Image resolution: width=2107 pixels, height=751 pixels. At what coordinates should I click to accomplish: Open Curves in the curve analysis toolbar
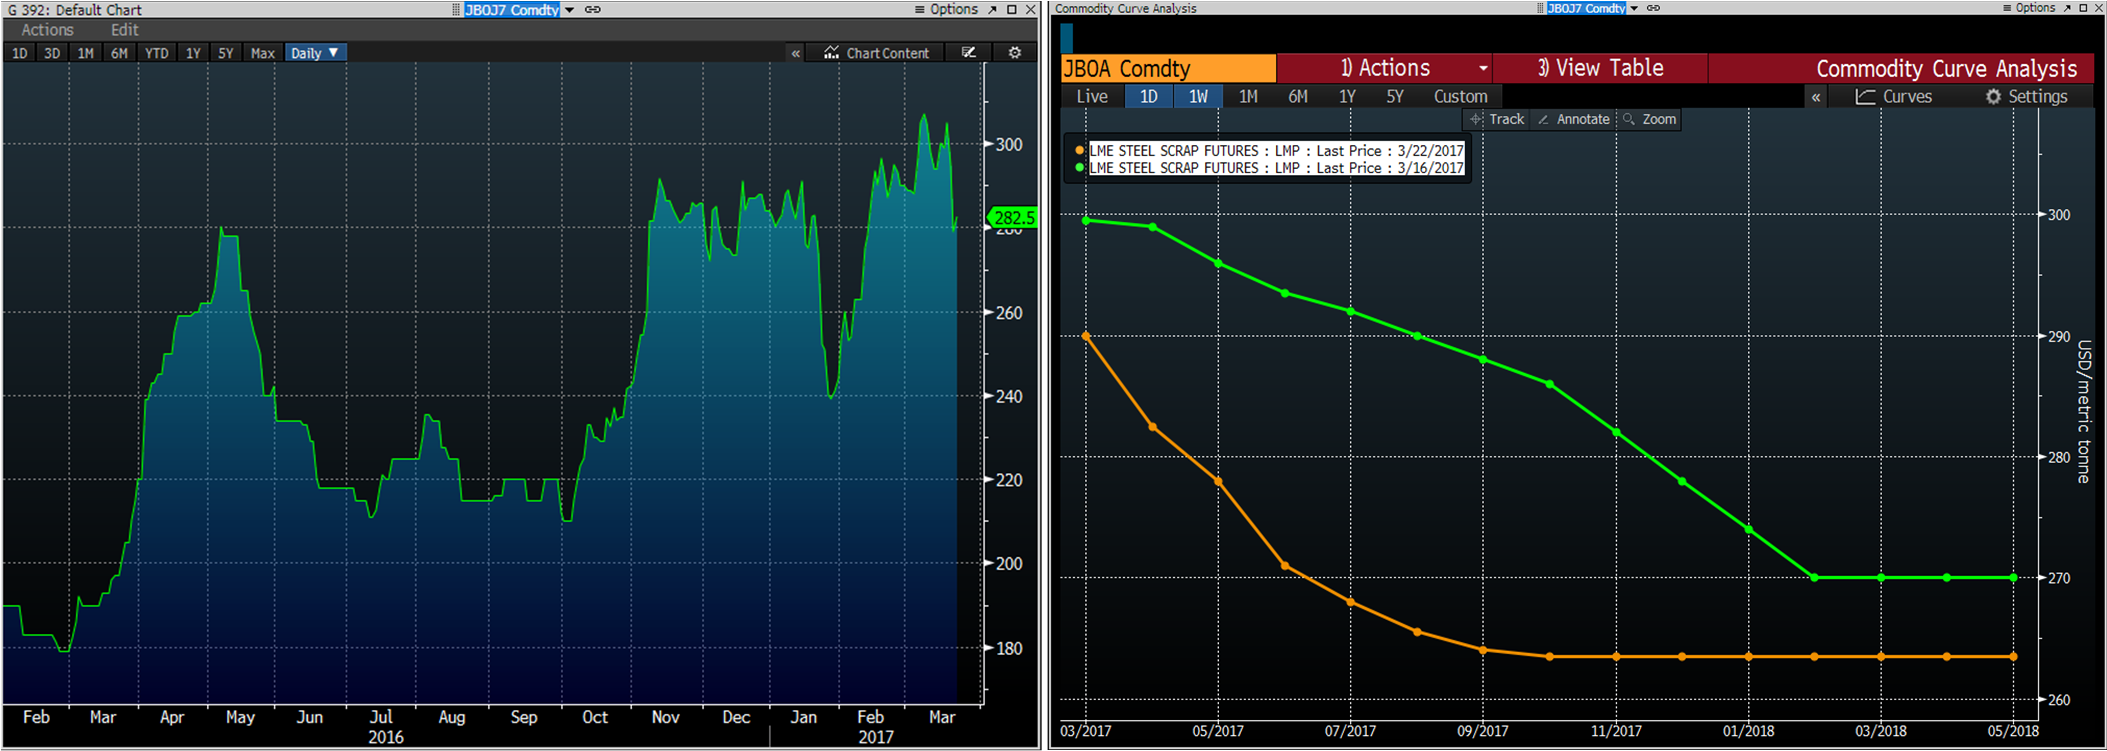point(1894,96)
